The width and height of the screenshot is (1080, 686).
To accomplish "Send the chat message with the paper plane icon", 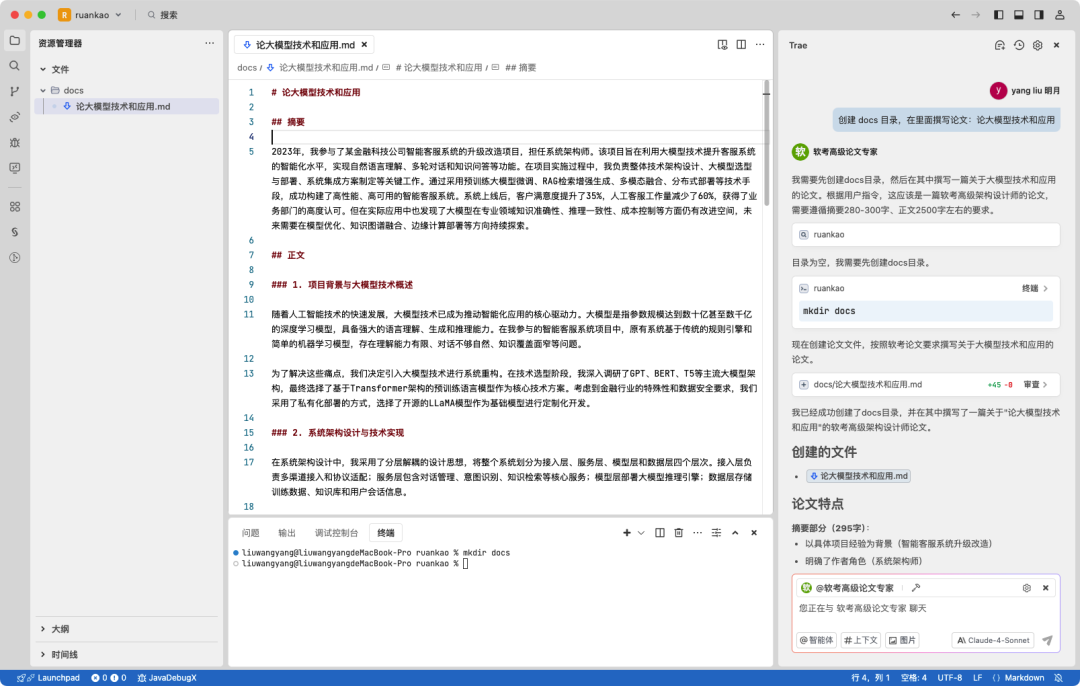I will [1048, 640].
